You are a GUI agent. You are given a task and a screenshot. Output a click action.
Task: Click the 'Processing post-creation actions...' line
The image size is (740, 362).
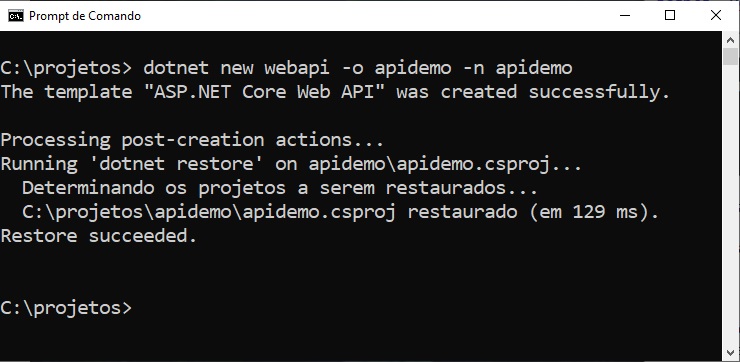(x=192, y=140)
